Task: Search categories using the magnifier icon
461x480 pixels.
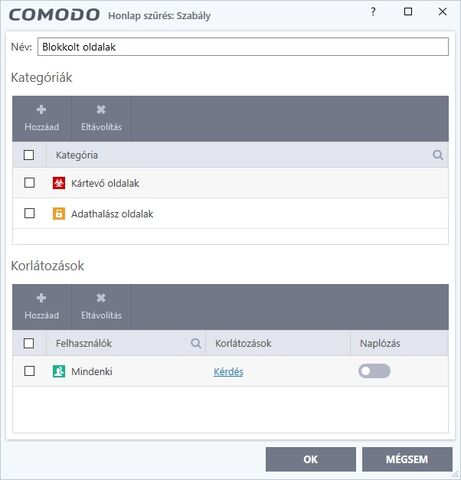Action: (438, 155)
